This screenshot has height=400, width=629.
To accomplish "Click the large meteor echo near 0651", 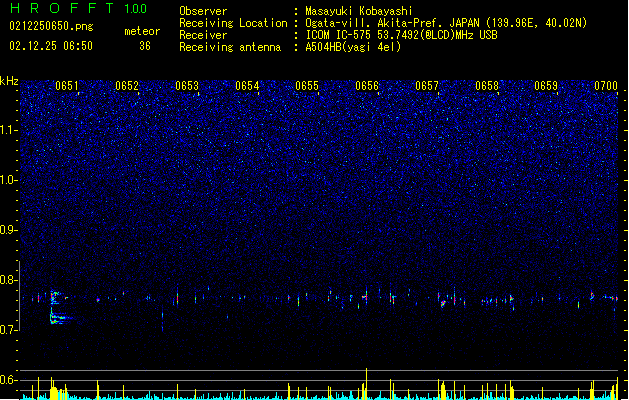I will pos(59,307).
